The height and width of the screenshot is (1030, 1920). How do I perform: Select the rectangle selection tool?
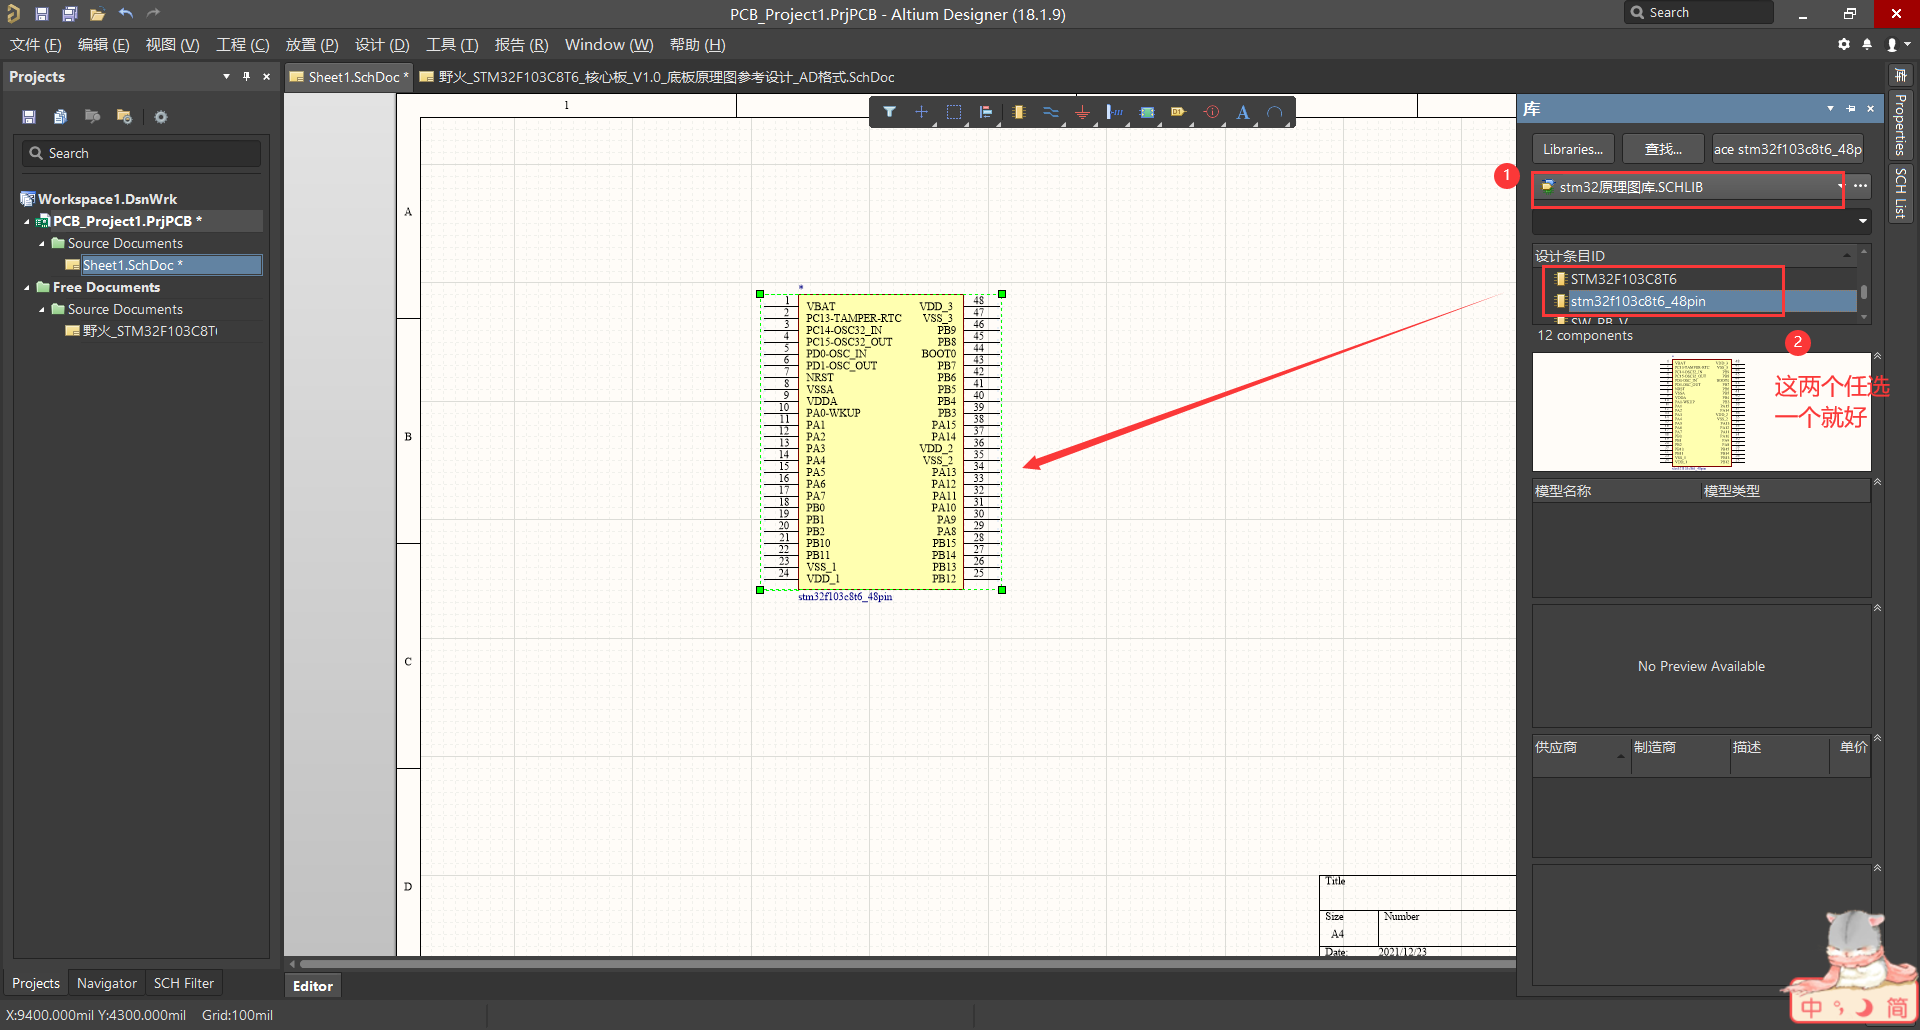(x=953, y=112)
